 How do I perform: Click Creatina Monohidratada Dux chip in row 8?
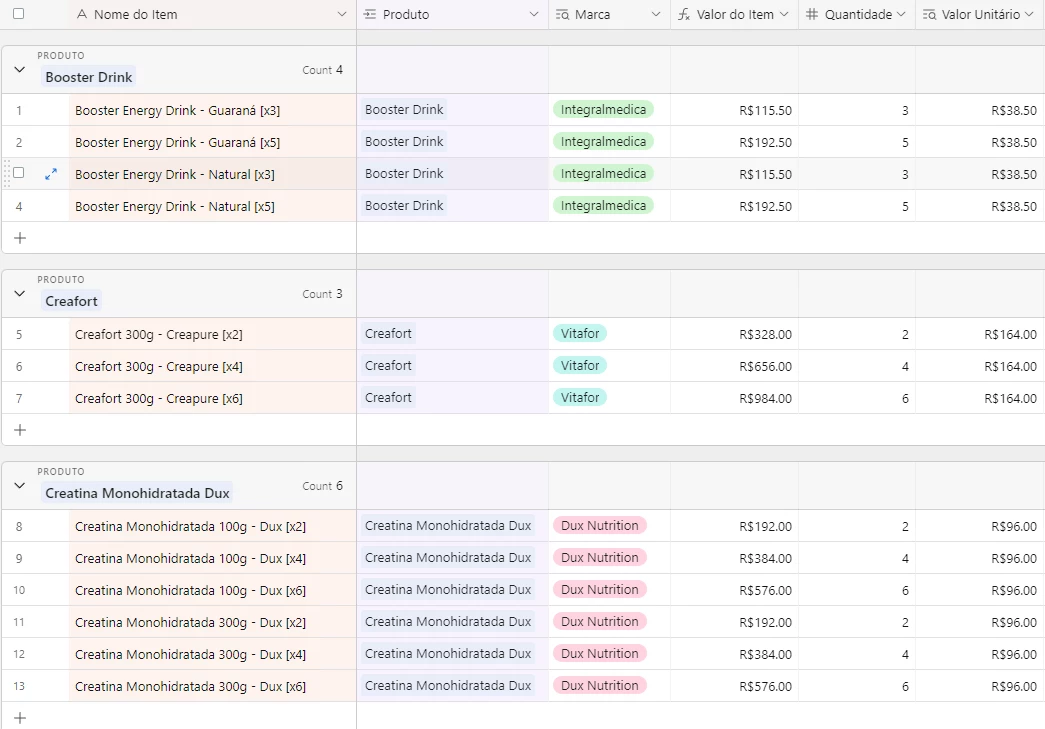pyautogui.click(x=448, y=525)
